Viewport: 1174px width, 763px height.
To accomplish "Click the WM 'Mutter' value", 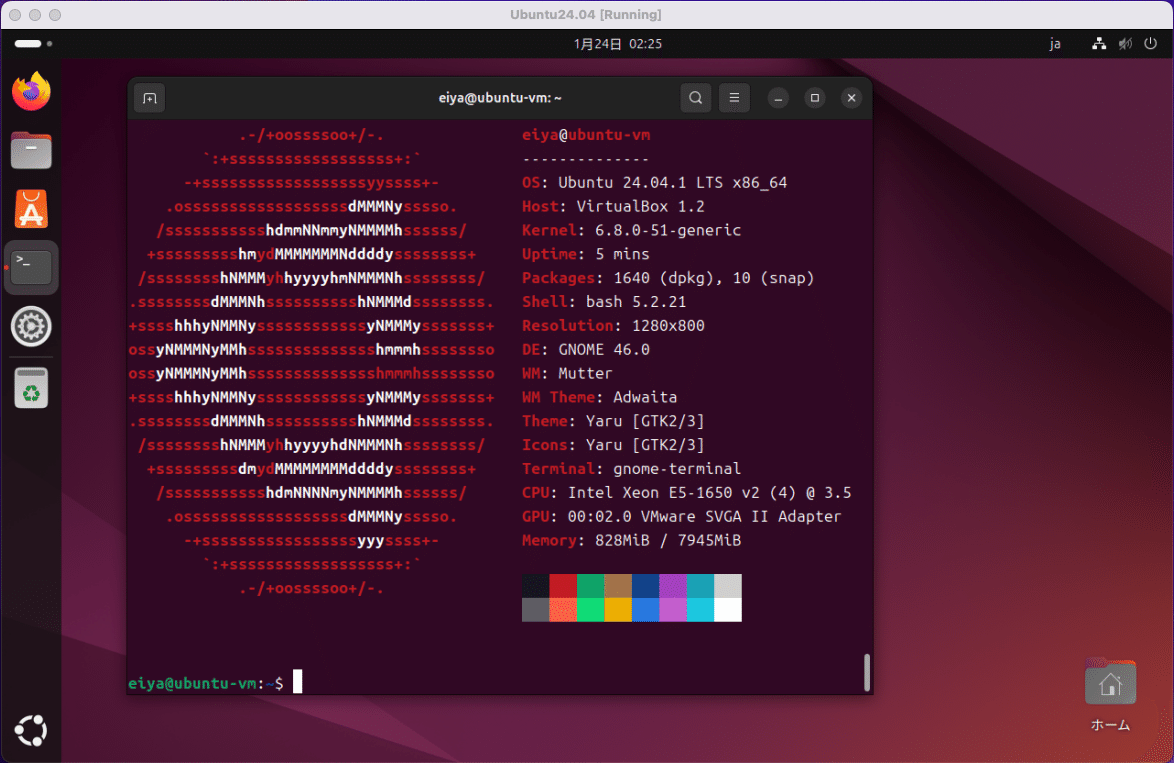I will 585,374.
